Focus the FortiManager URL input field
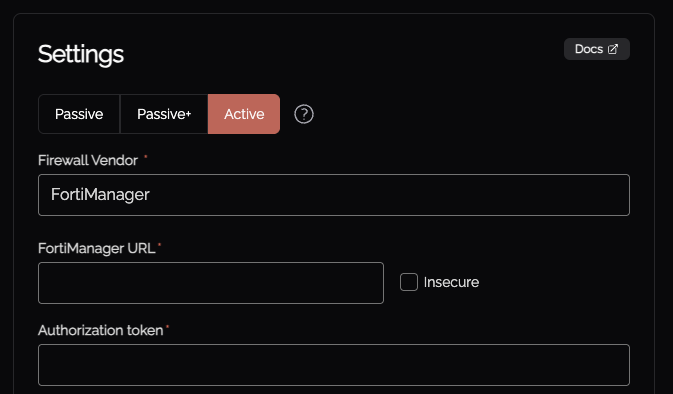 (211, 283)
